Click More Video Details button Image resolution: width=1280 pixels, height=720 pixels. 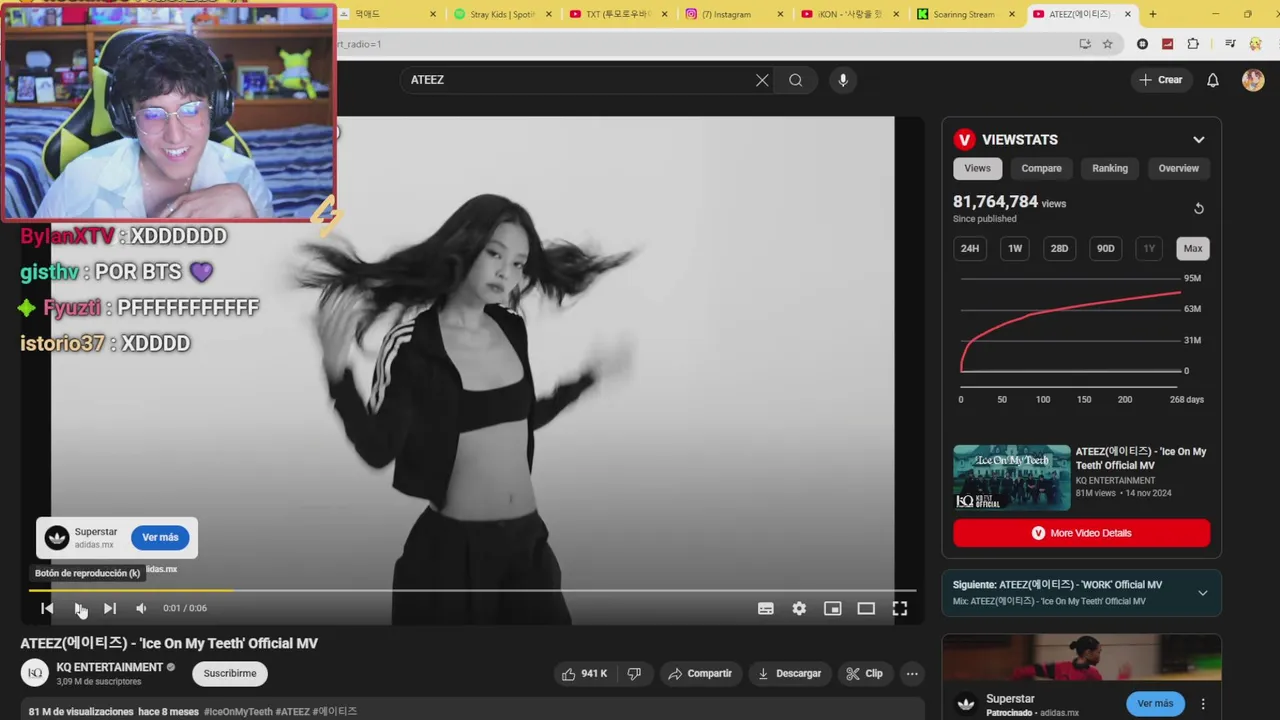coord(1081,533)
